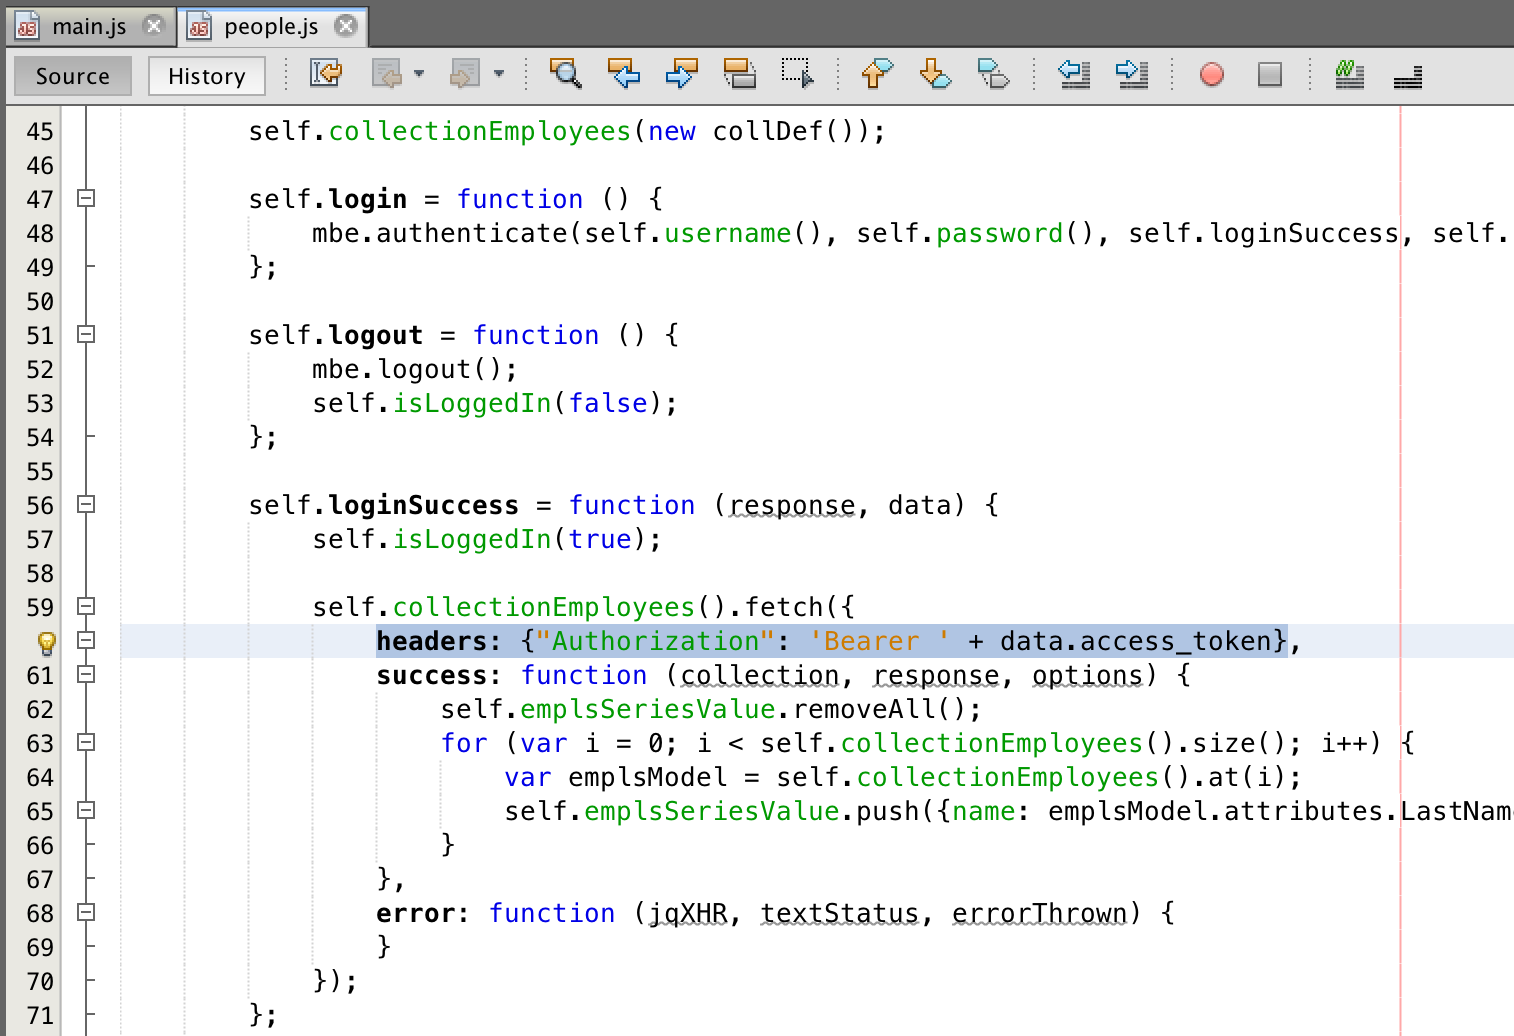Screen dimensions: 1514x1036
Task: Start recording a macro with the red circle icon
Action: [1211, 73]
